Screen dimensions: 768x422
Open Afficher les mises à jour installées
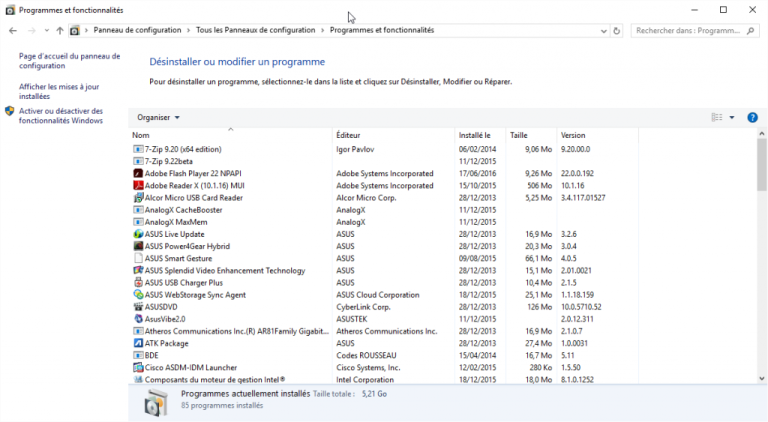click(59, 92)
